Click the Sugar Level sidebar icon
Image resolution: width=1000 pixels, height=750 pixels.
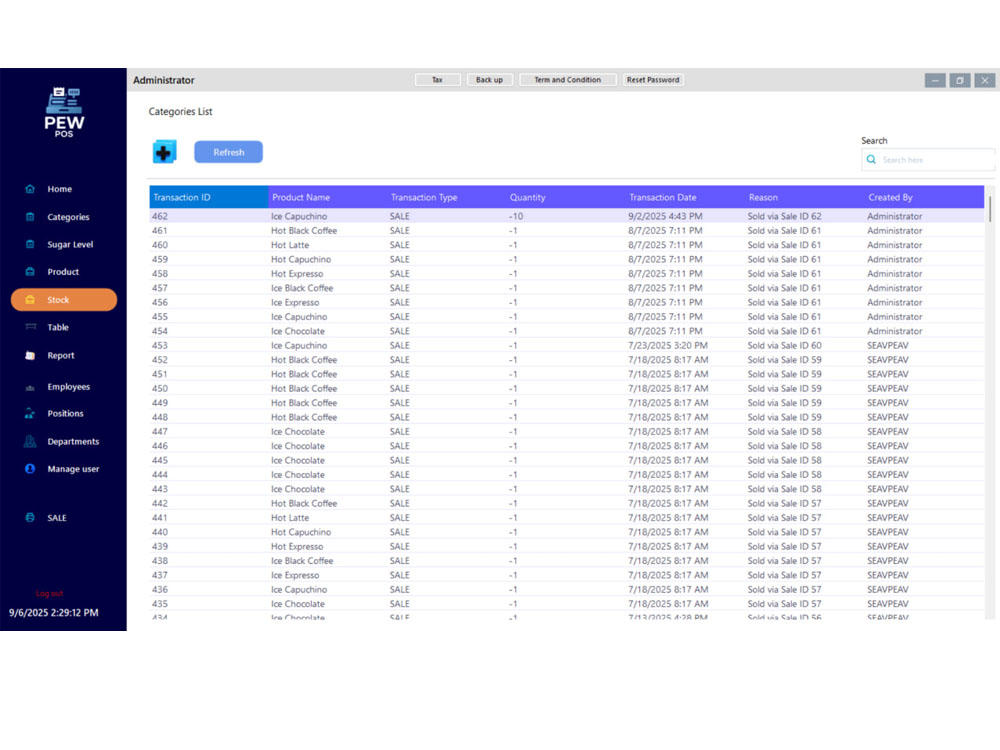30,244
